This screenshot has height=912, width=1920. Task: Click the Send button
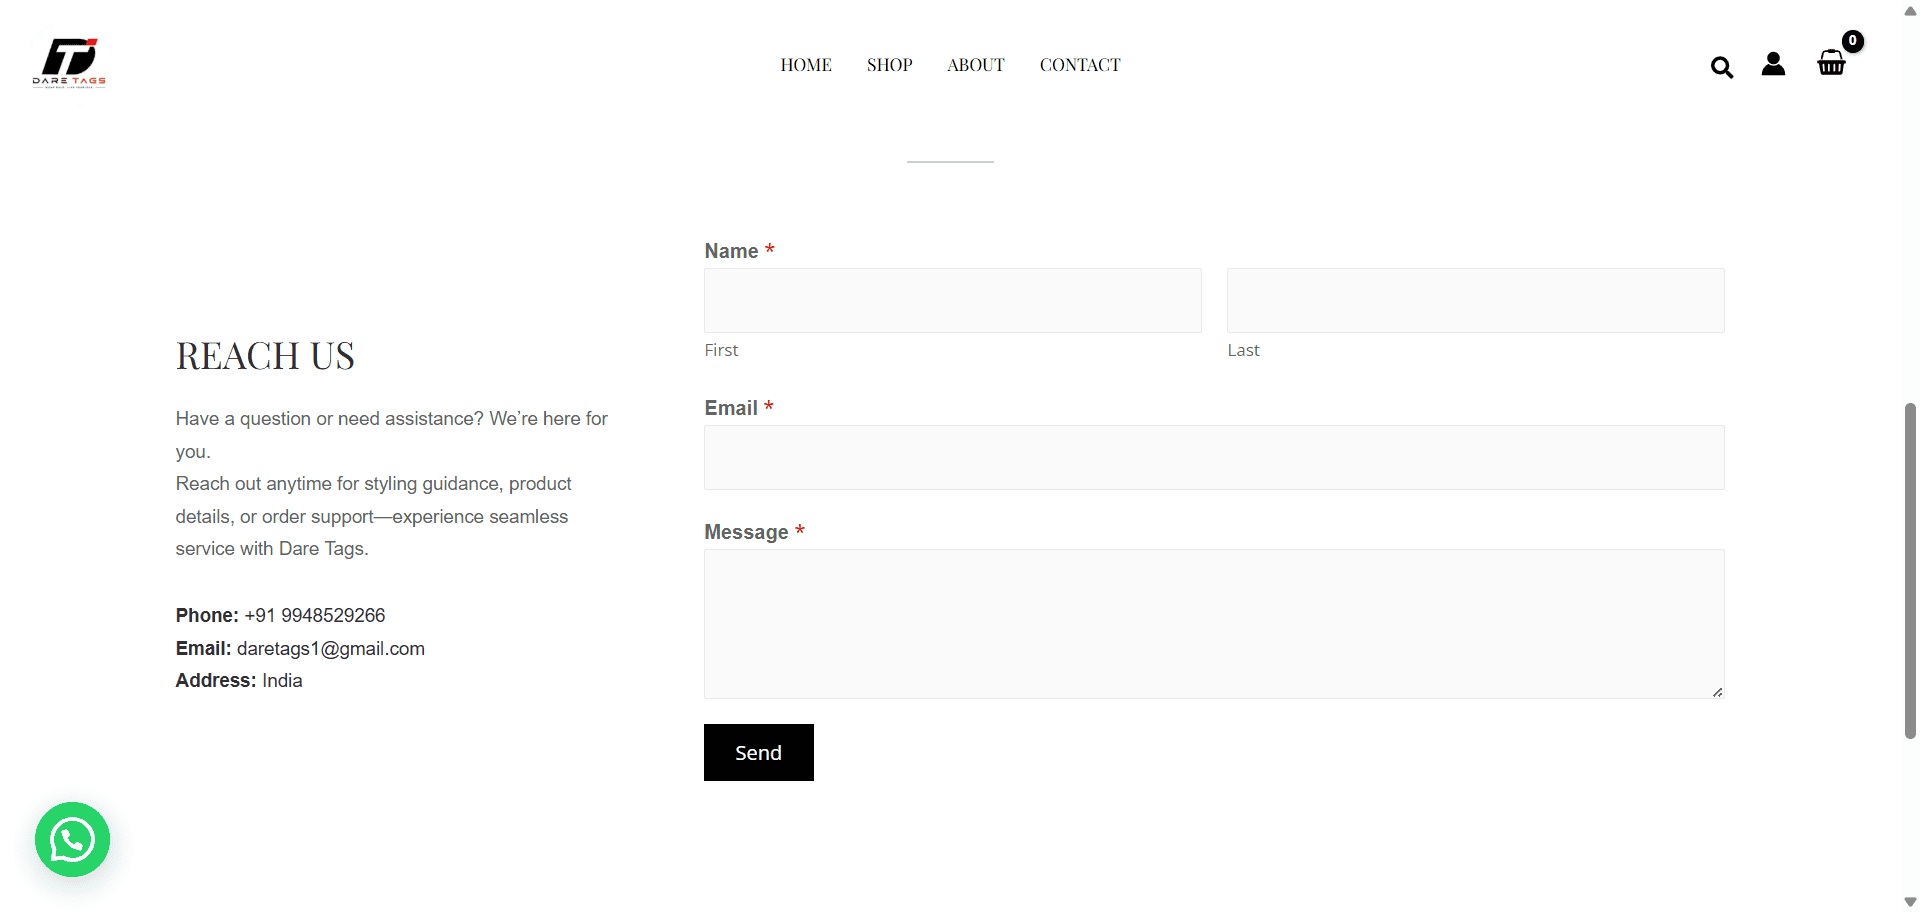[x=759, y=752]
